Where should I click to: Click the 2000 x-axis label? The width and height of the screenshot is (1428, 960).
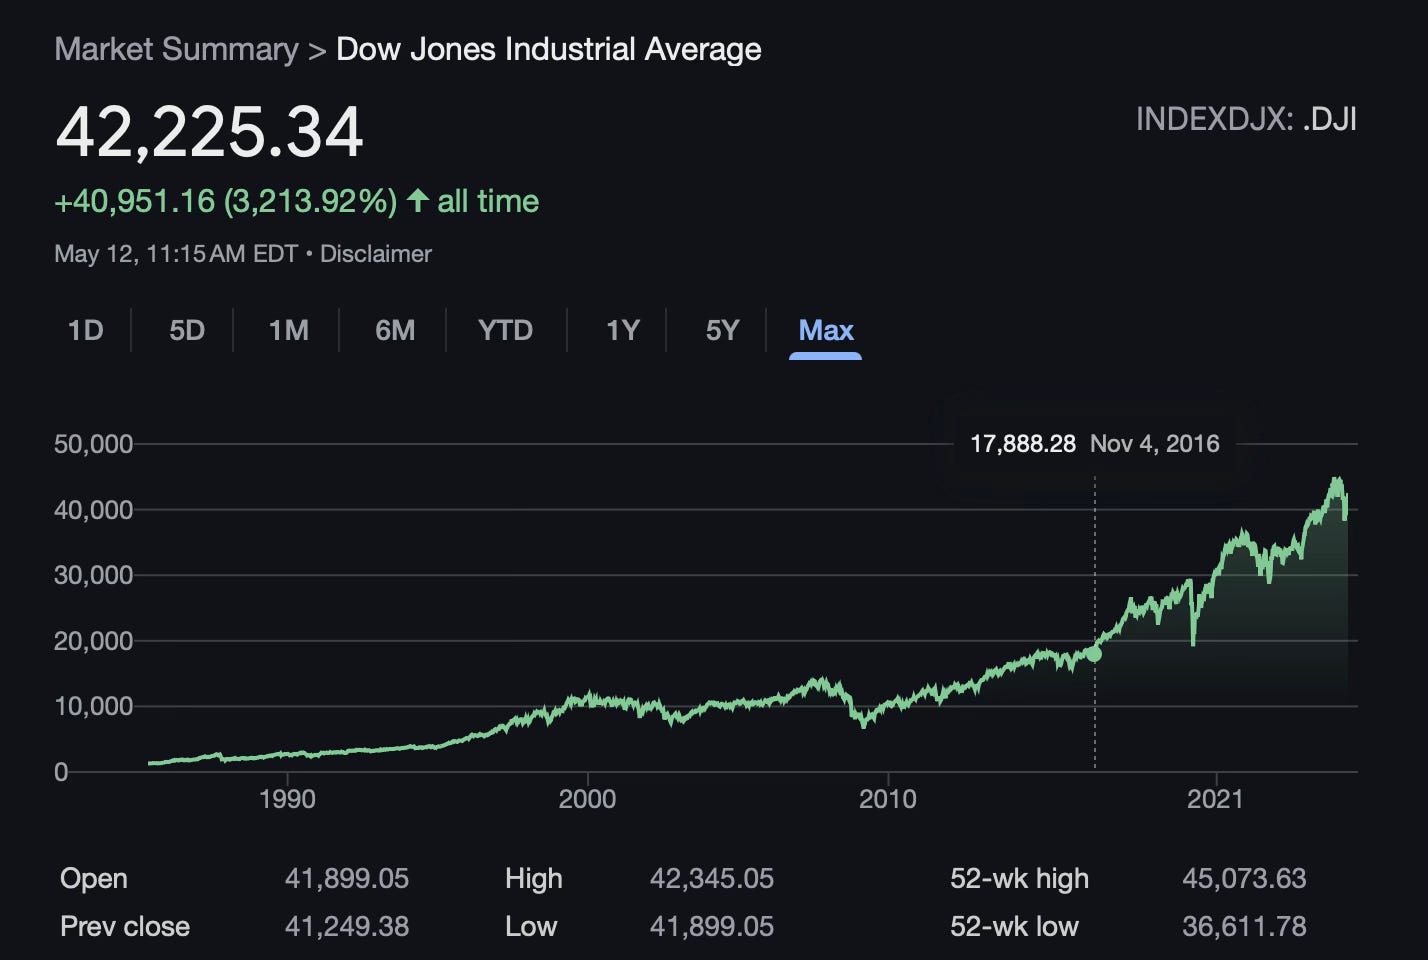[587, 799]
